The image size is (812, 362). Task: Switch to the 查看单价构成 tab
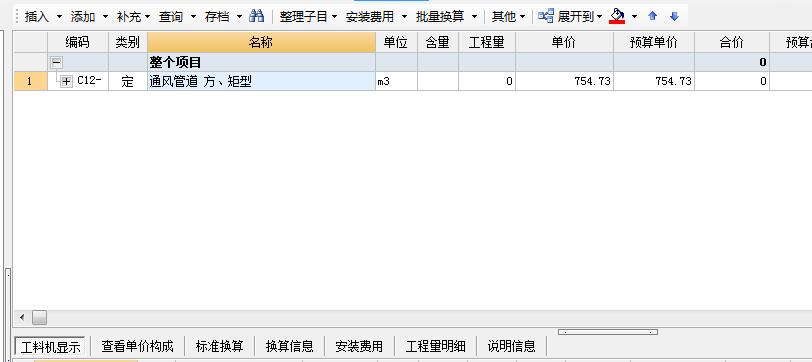137,346
